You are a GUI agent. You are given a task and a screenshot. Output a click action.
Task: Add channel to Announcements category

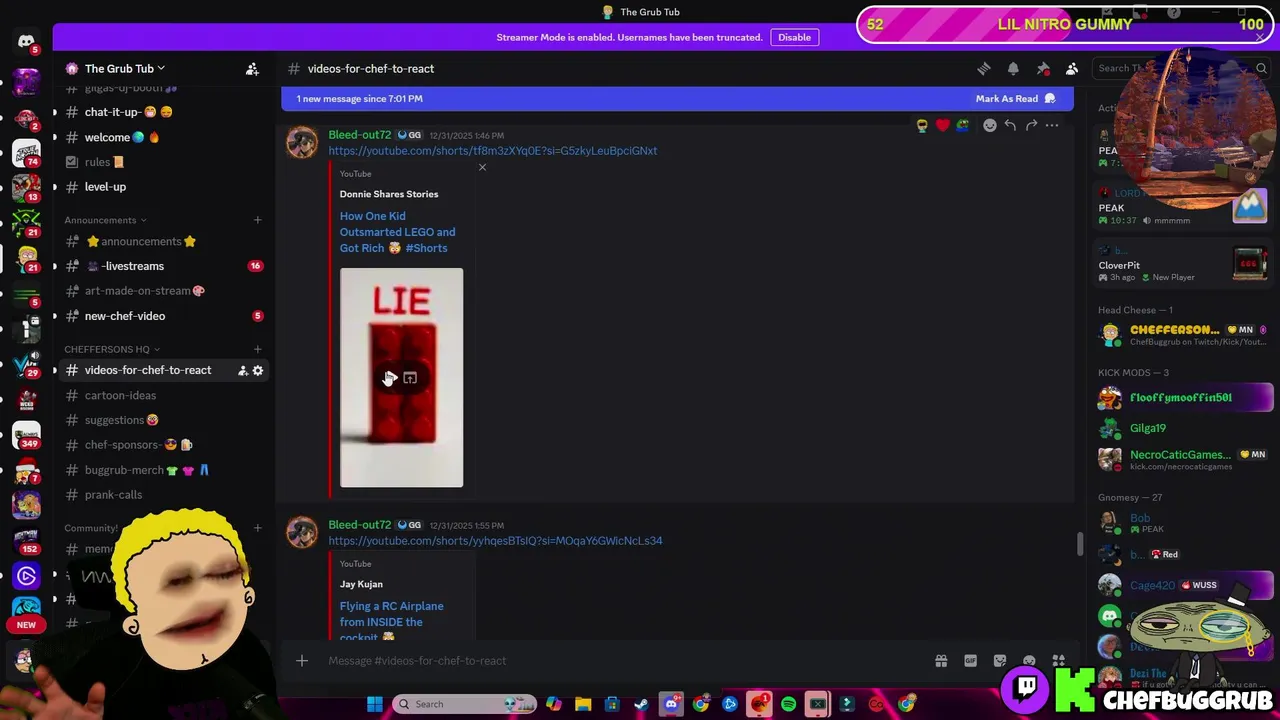257,220
